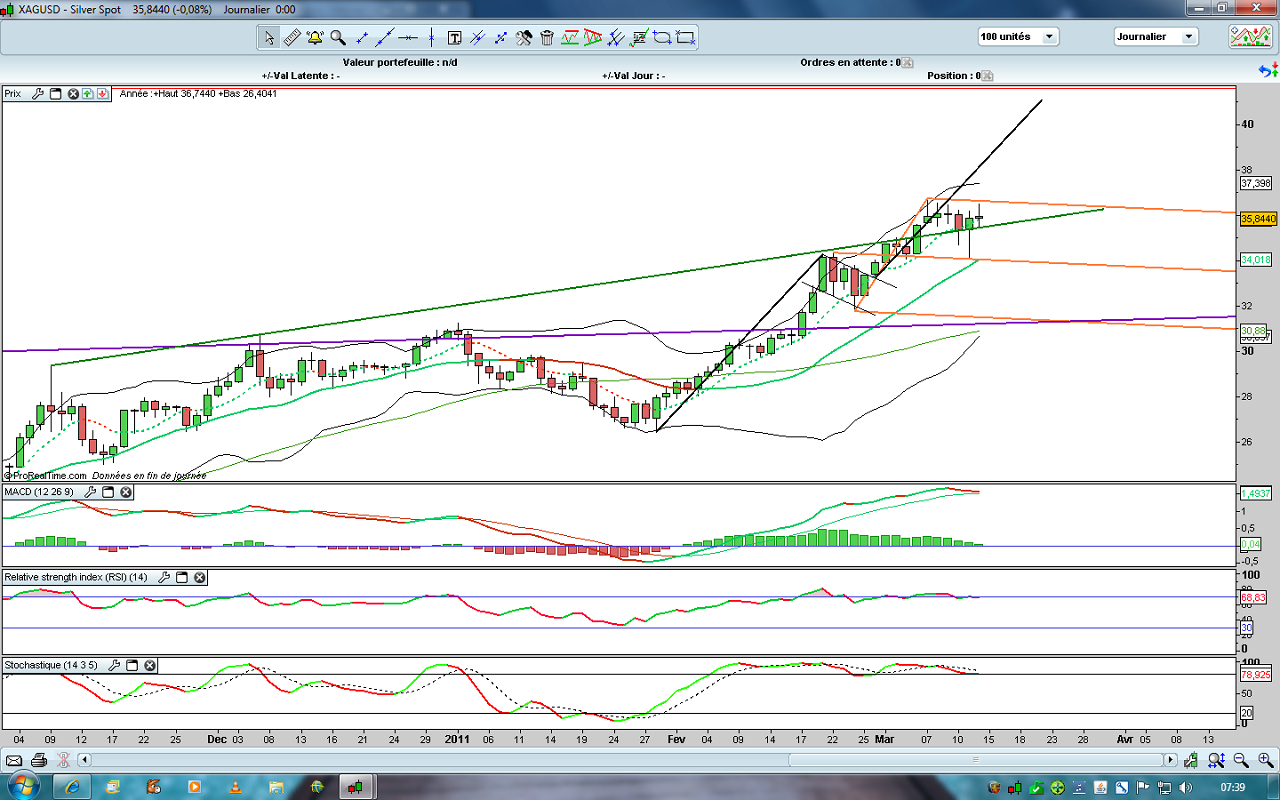
Task: Click the alarm bell alert icon
Action: point(315,38)
